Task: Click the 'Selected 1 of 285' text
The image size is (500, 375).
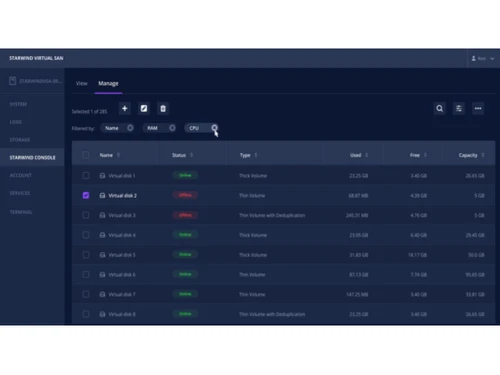Action: point(89,112)
